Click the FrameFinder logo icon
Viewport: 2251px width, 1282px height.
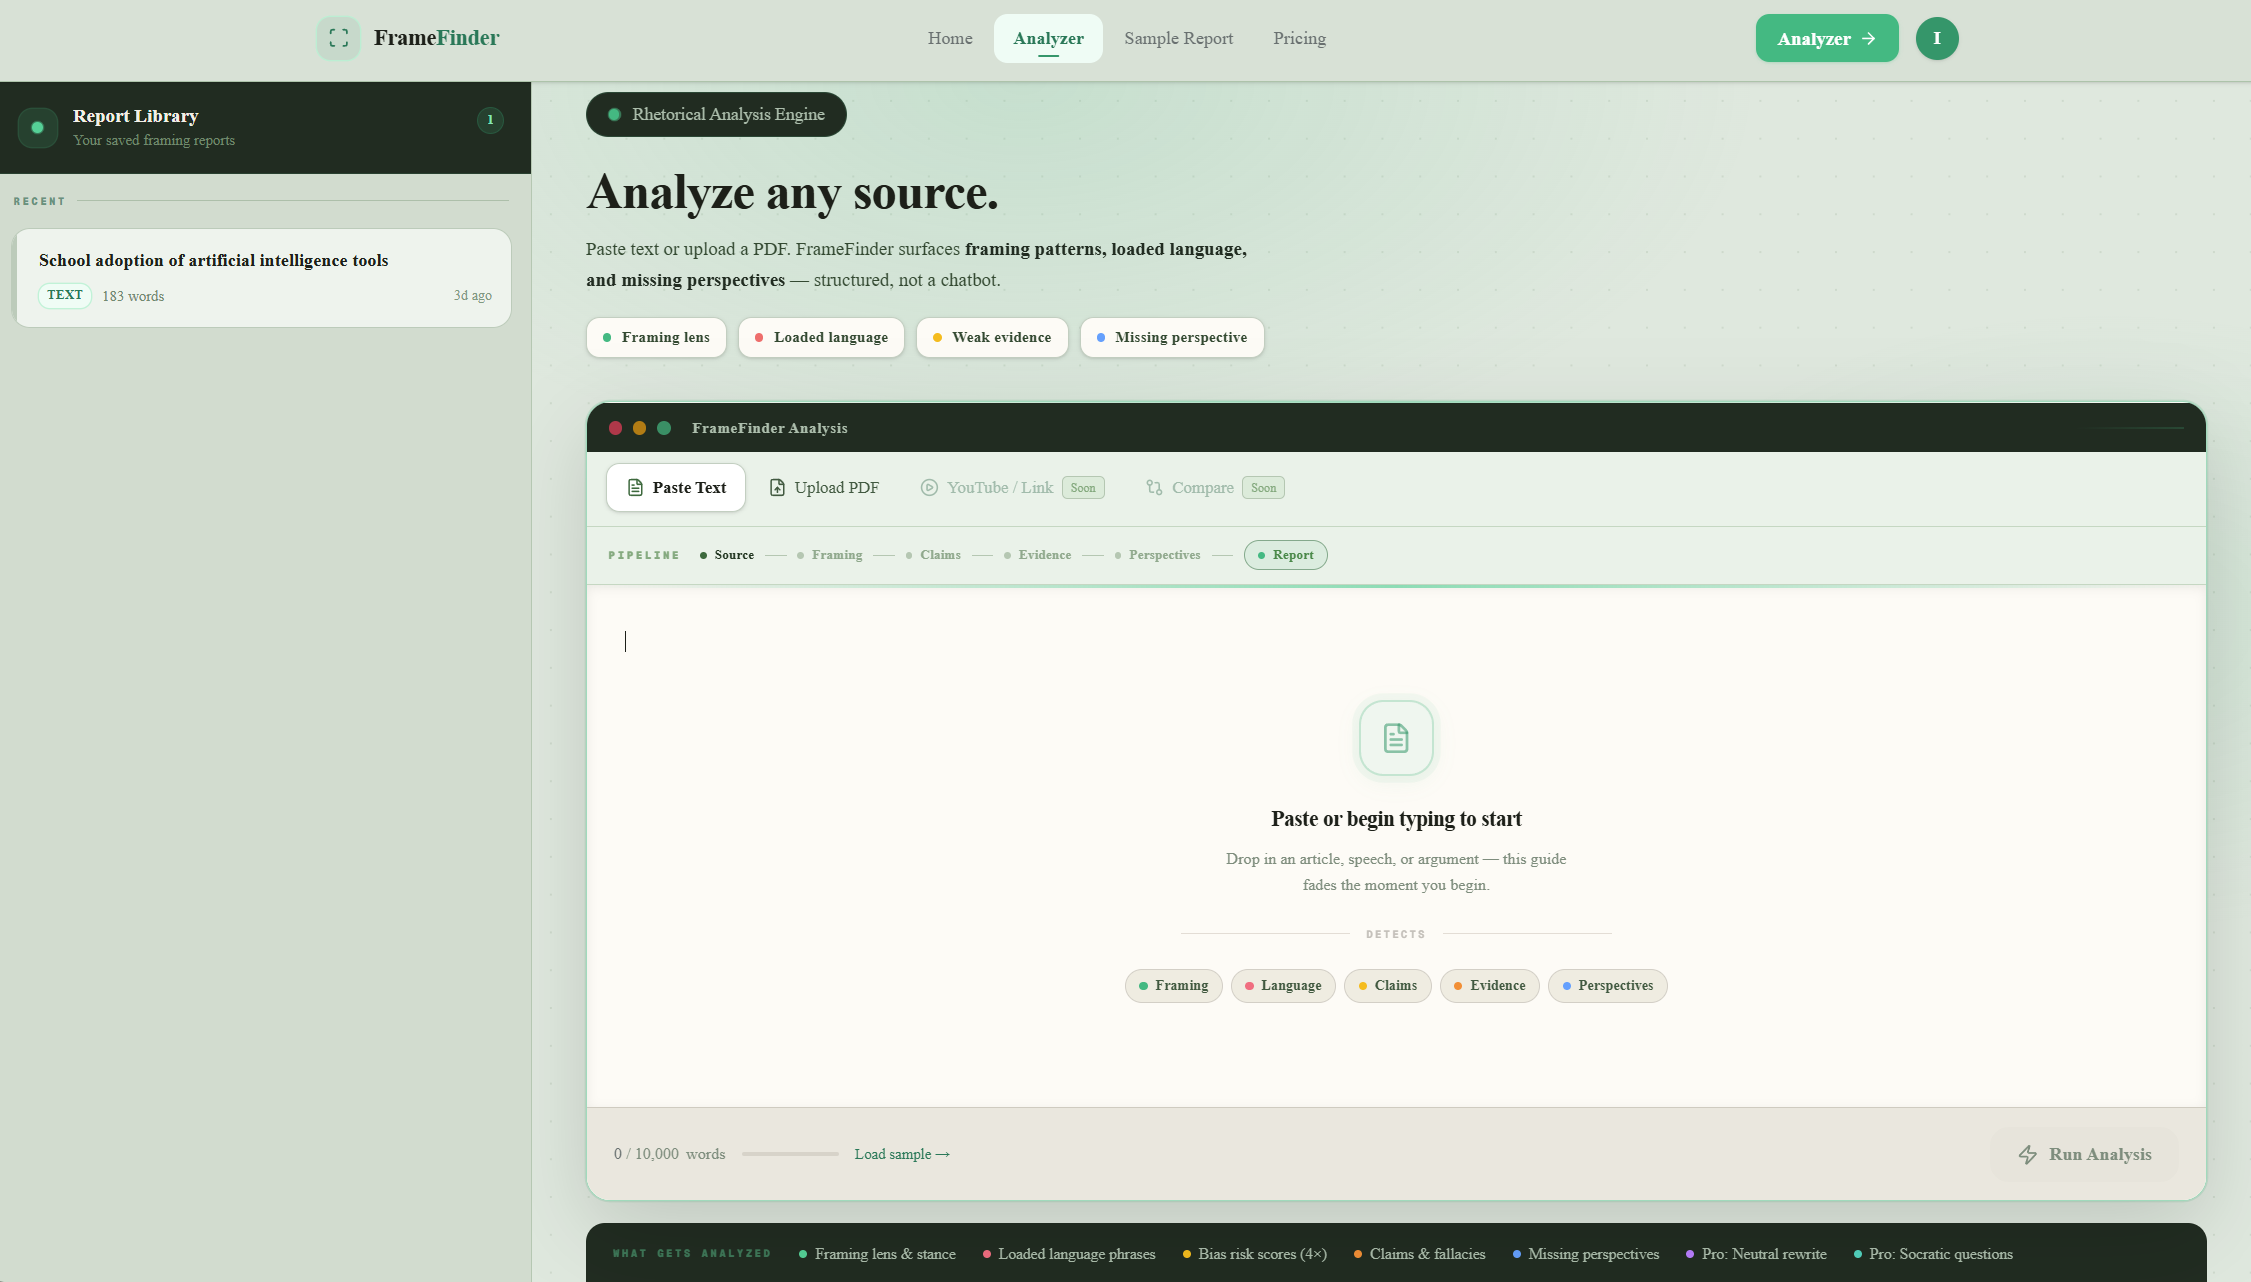338,38
